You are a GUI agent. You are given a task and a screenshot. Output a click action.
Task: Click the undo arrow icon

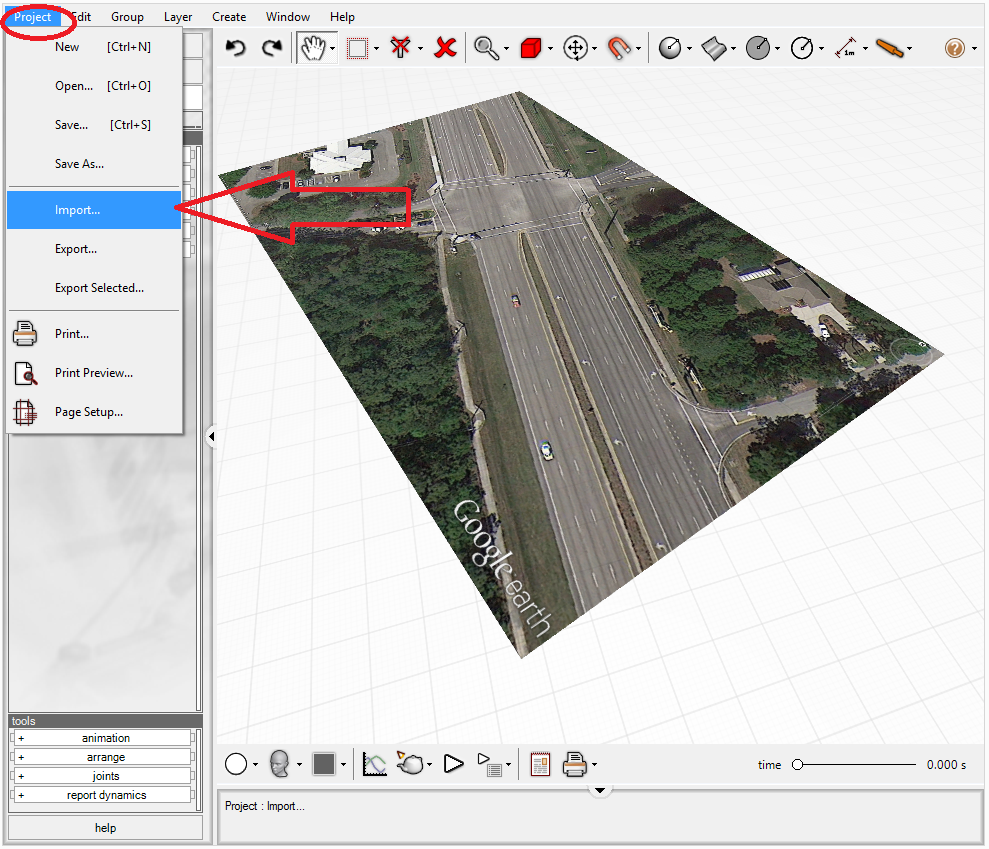235,48
